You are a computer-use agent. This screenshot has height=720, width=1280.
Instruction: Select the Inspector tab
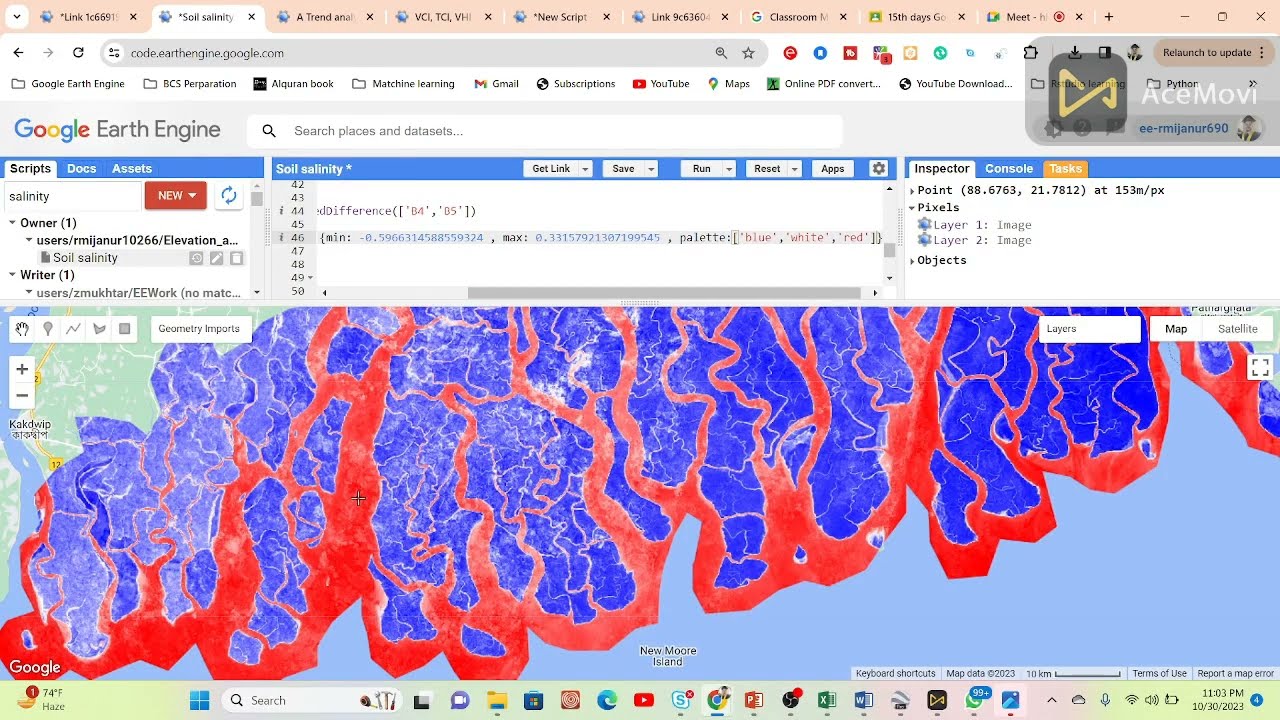(941, 169)
